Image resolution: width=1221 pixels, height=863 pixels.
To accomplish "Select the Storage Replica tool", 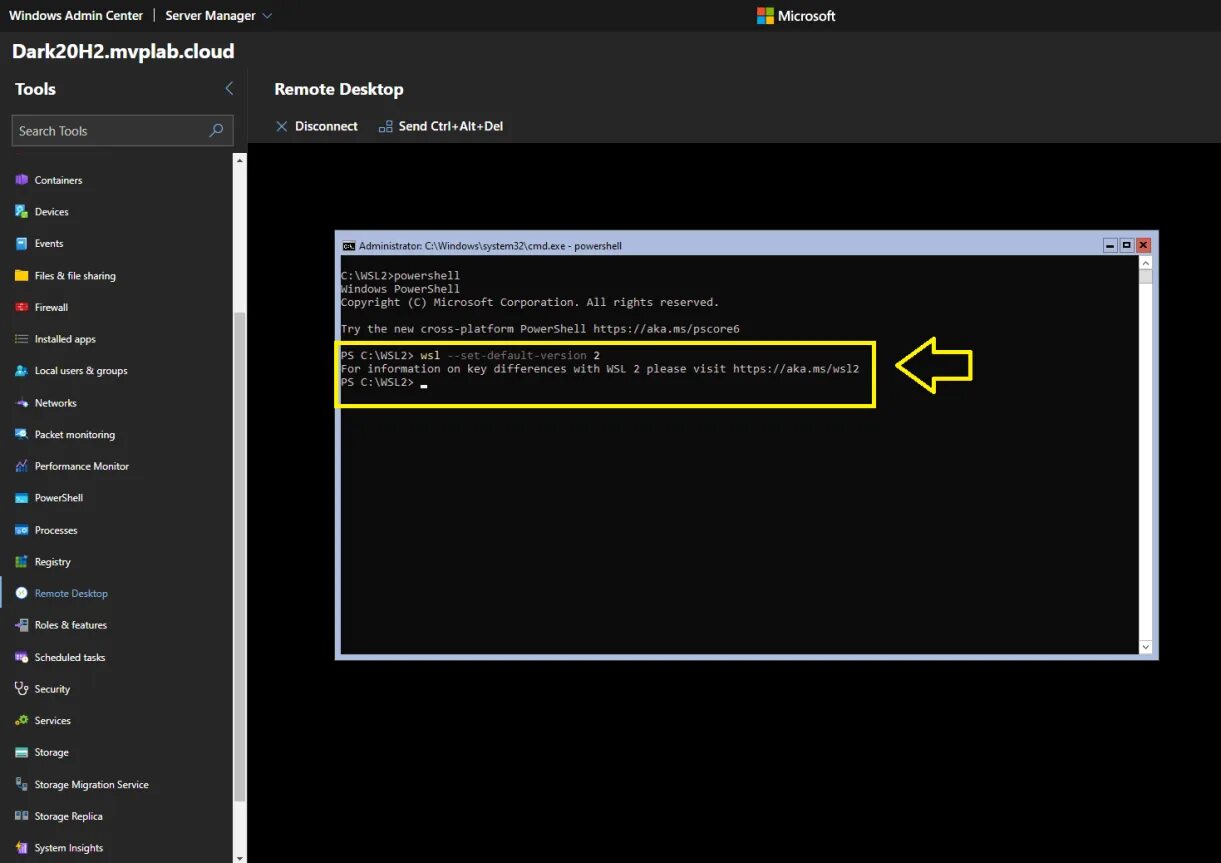I will tap(70, 816).
